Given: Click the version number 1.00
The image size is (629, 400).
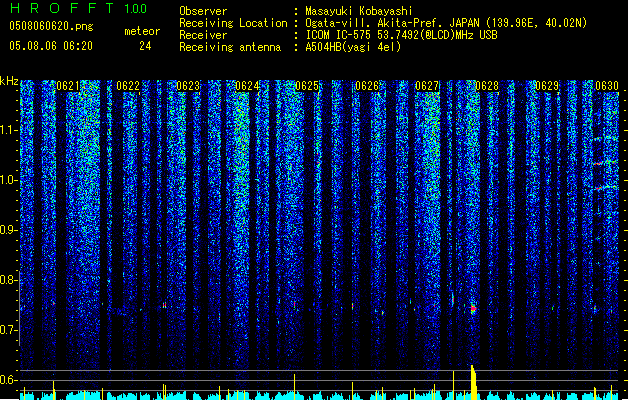Looking at the screenshot, I should tap(136, 9).
